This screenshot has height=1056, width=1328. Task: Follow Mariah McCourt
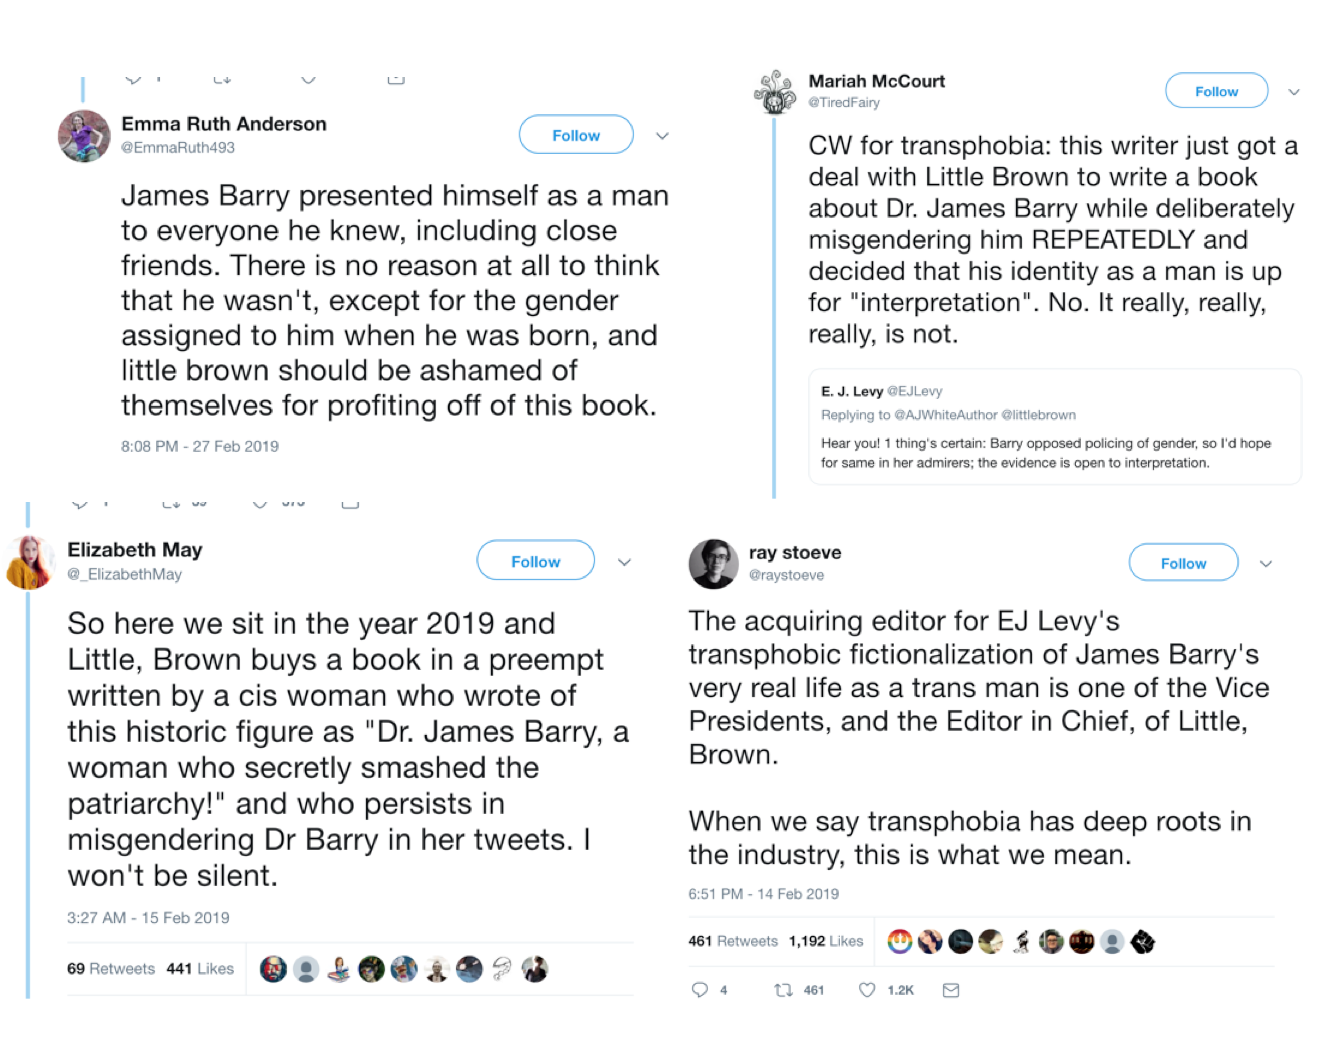tap(1216, 91)
